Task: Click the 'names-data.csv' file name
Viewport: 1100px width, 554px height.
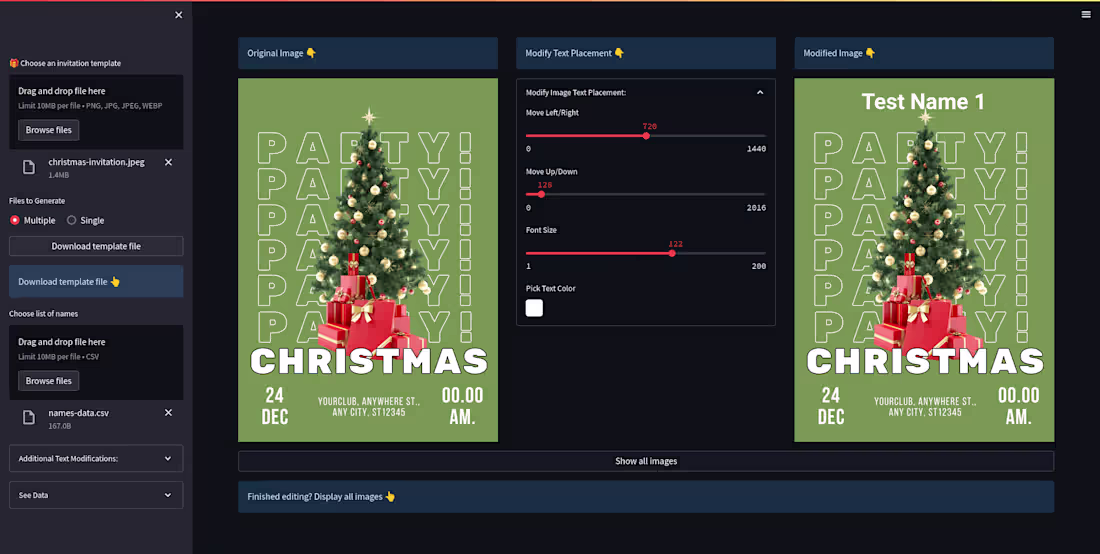Action: (x=79, y=413)
